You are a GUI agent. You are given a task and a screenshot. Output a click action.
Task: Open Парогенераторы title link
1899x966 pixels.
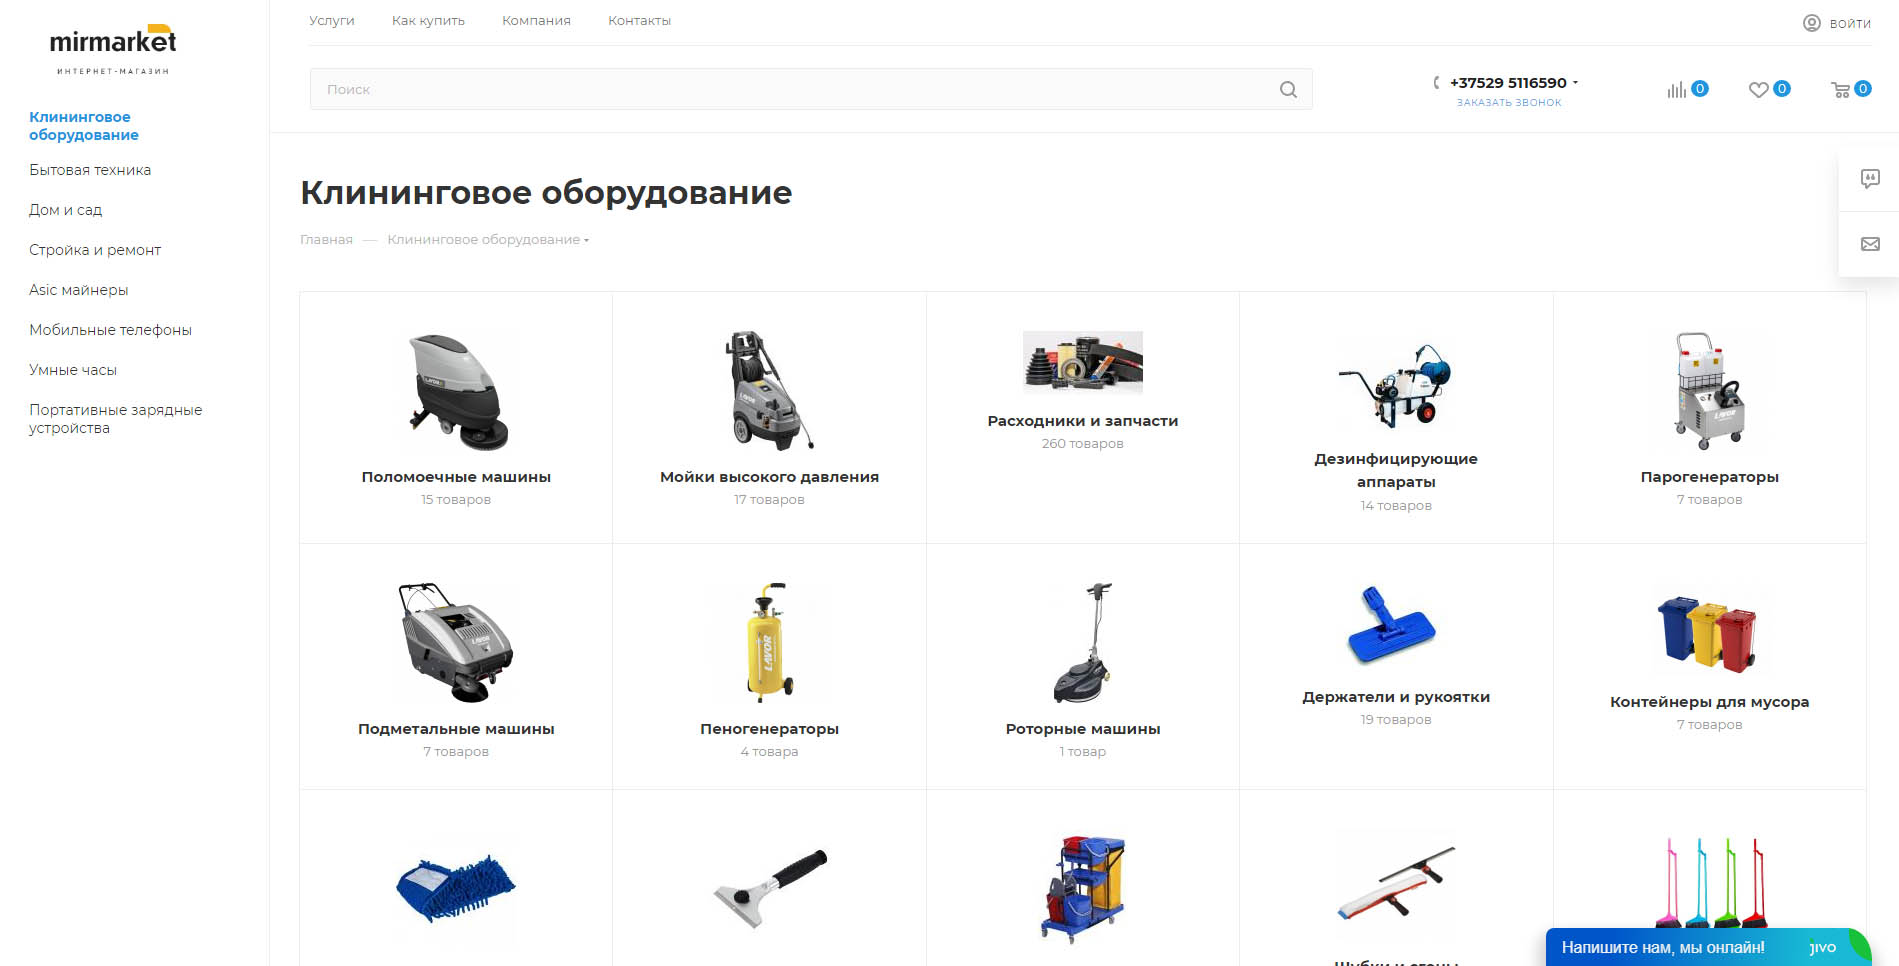pyautogui.click(x=1710, y=477)
